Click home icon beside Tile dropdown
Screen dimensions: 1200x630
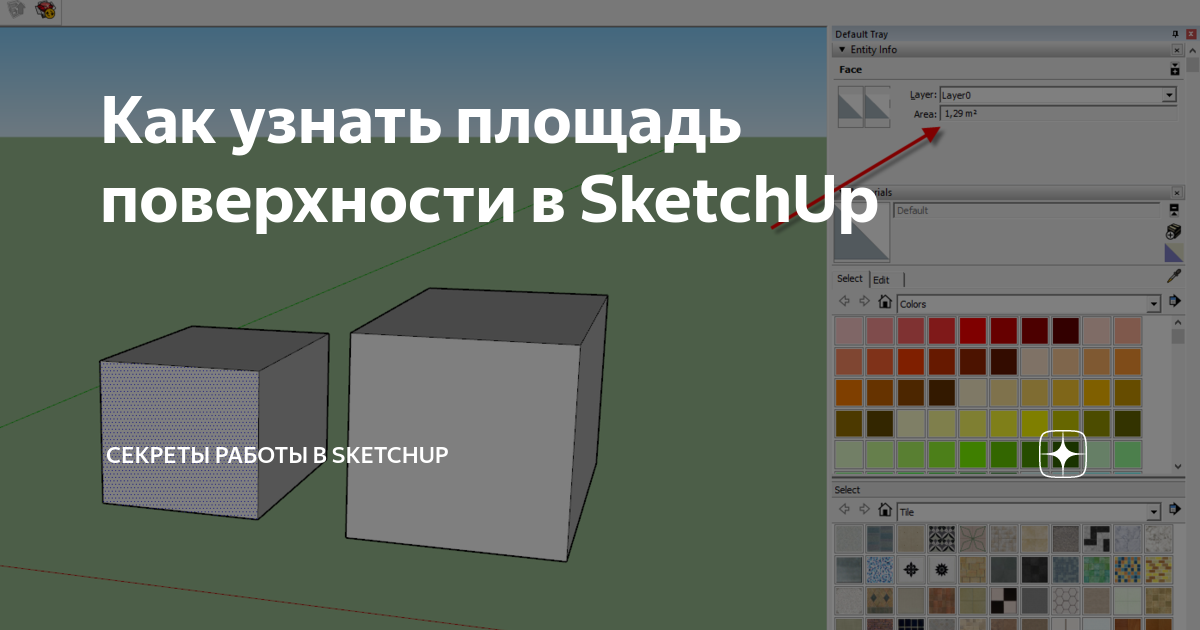[x=884, y=510]
